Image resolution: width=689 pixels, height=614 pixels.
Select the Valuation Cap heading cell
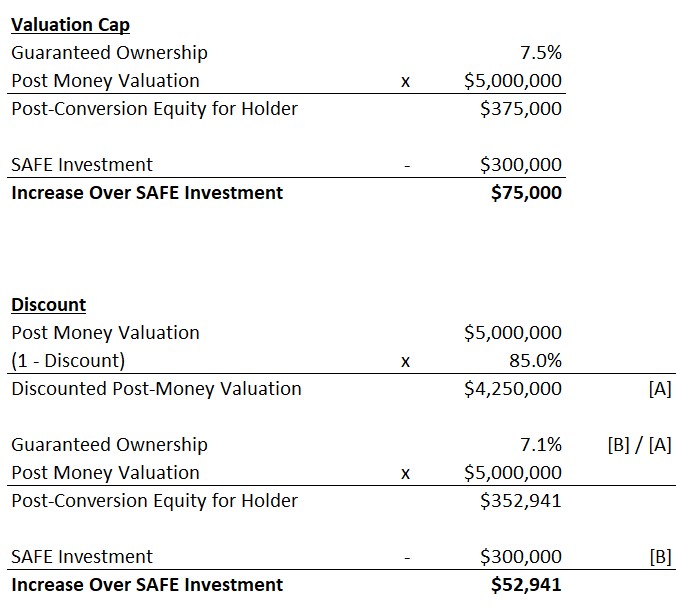click(70, 25)
